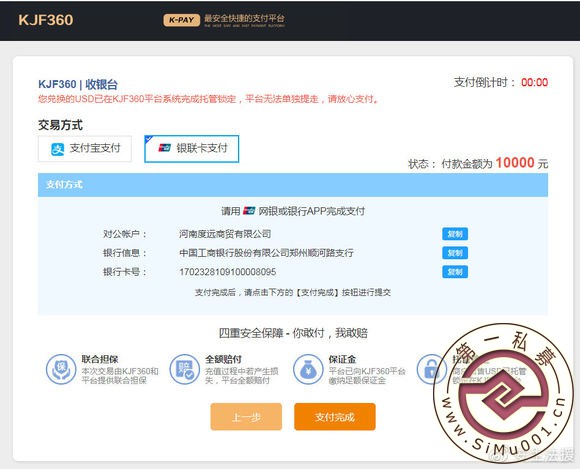Click the 最安全快捷的支付平台 slogan
This screenshot has height=469, width=580.
[244, 18]
